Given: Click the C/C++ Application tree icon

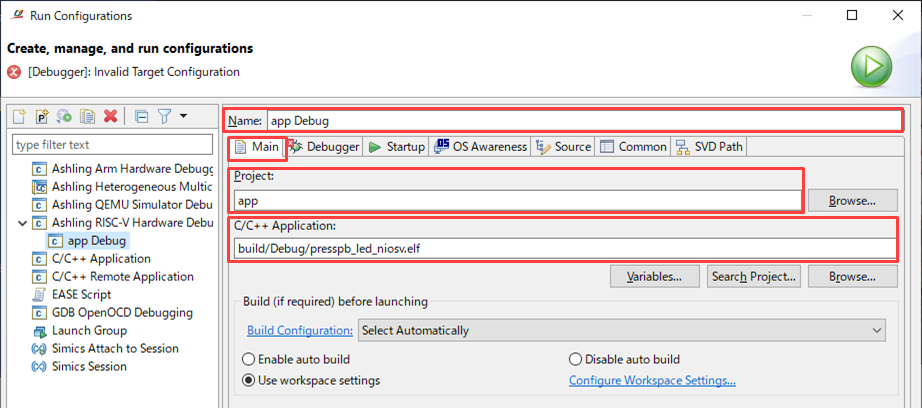Looking at the screenshot, I should (39, 259).
